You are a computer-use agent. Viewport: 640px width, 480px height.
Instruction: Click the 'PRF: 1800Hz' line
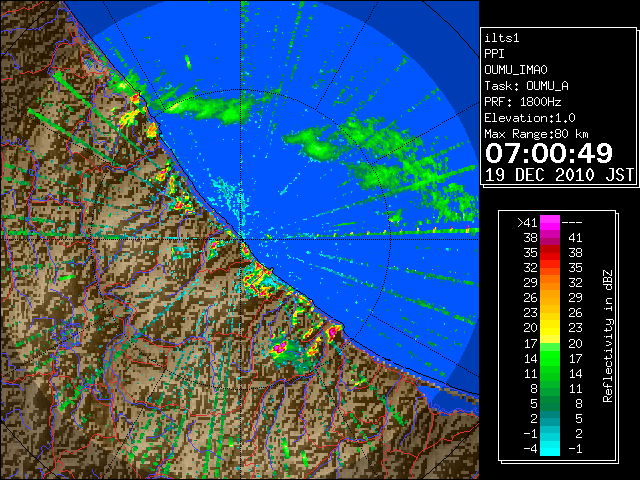523,102
